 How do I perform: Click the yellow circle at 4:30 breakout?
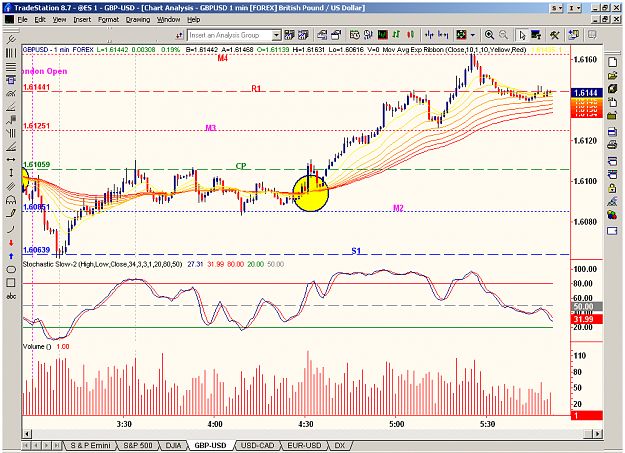[x=311, y=193]
